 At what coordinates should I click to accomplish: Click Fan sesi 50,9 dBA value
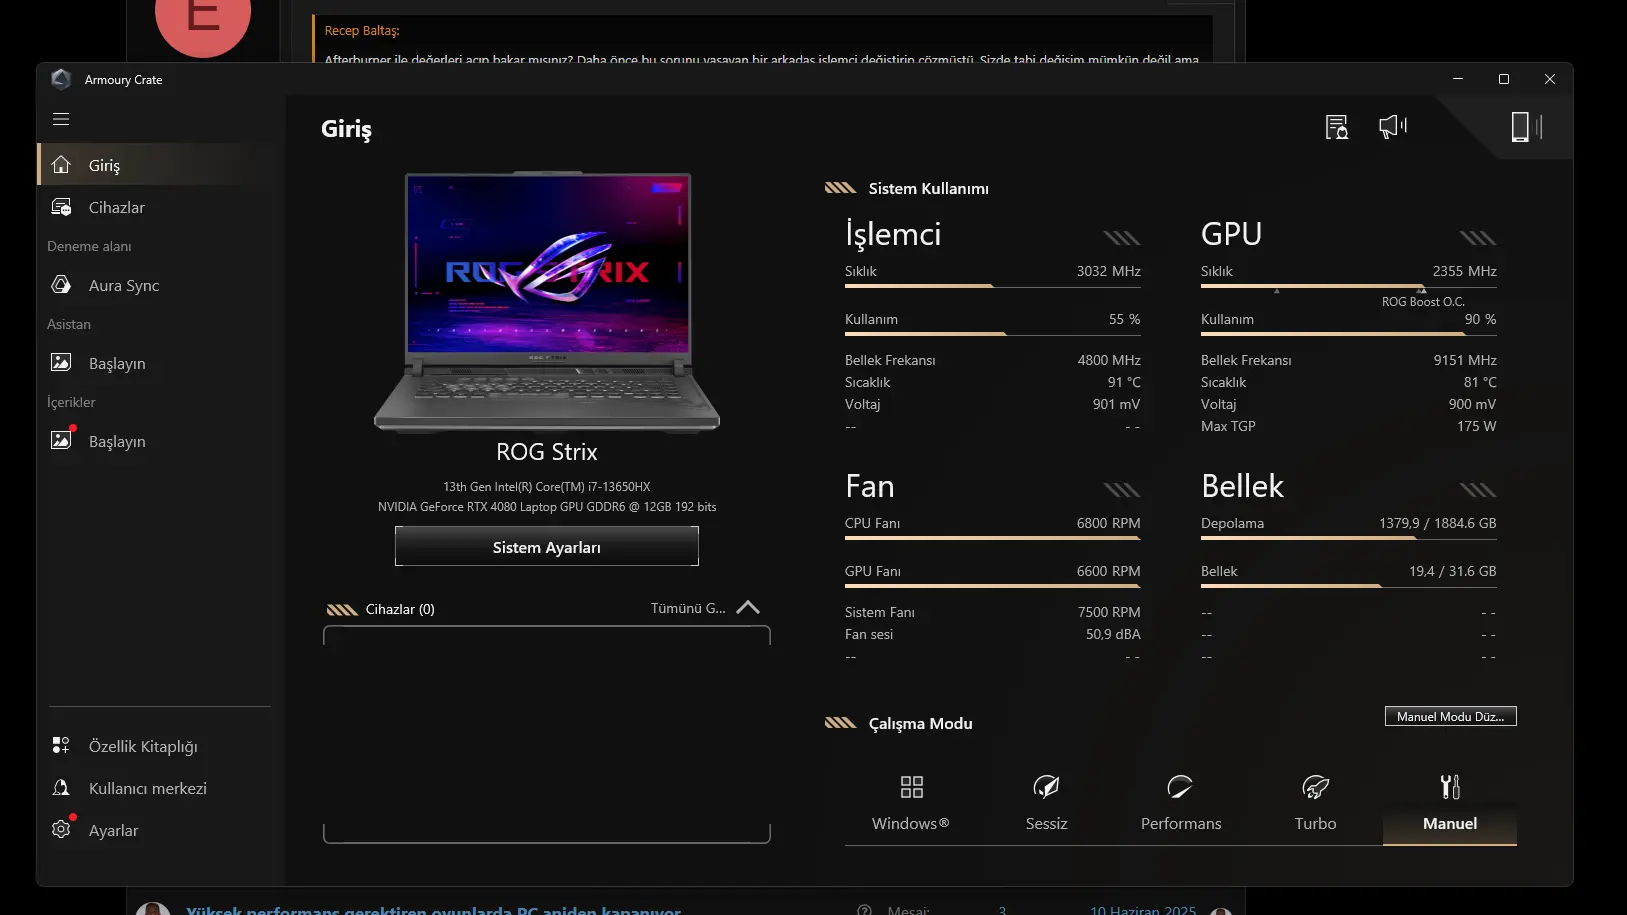[x=1113, y=634]
